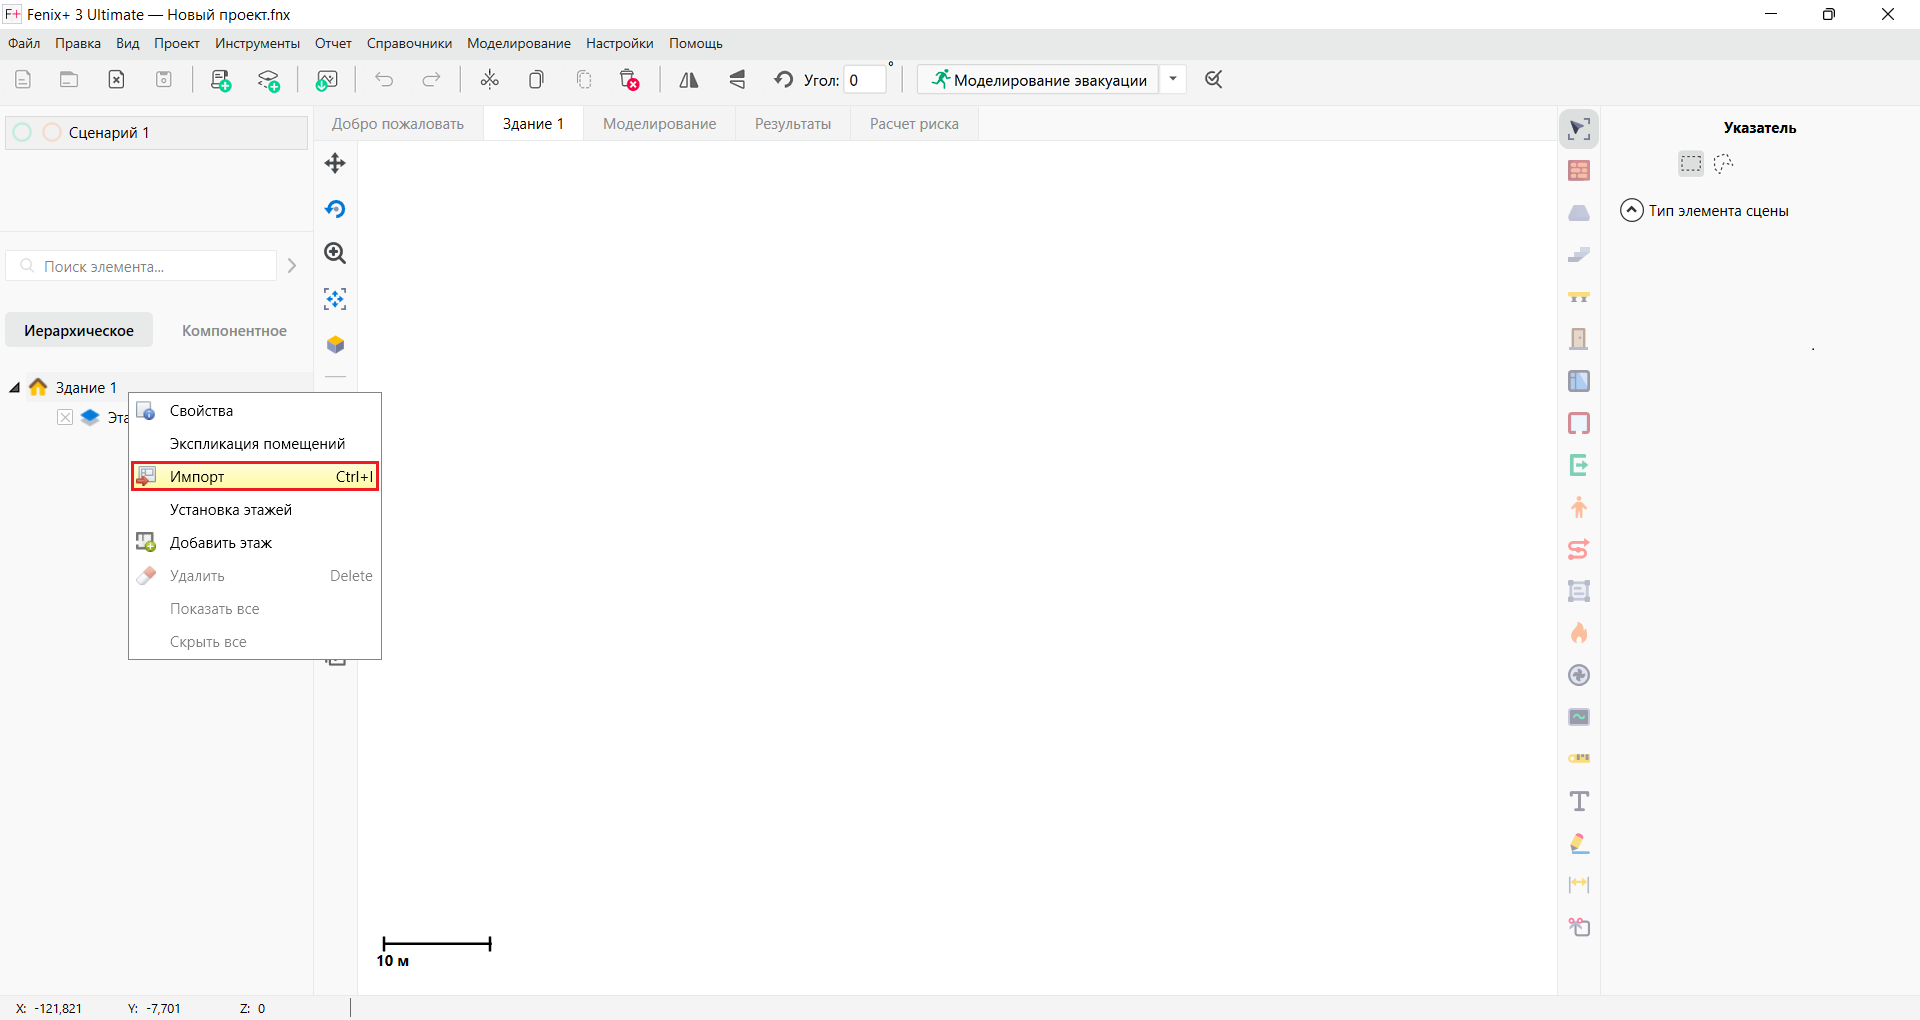The image size is (1920, 1020).
Task: Select the door placement tool
Action: click(x=1580, y=338)
